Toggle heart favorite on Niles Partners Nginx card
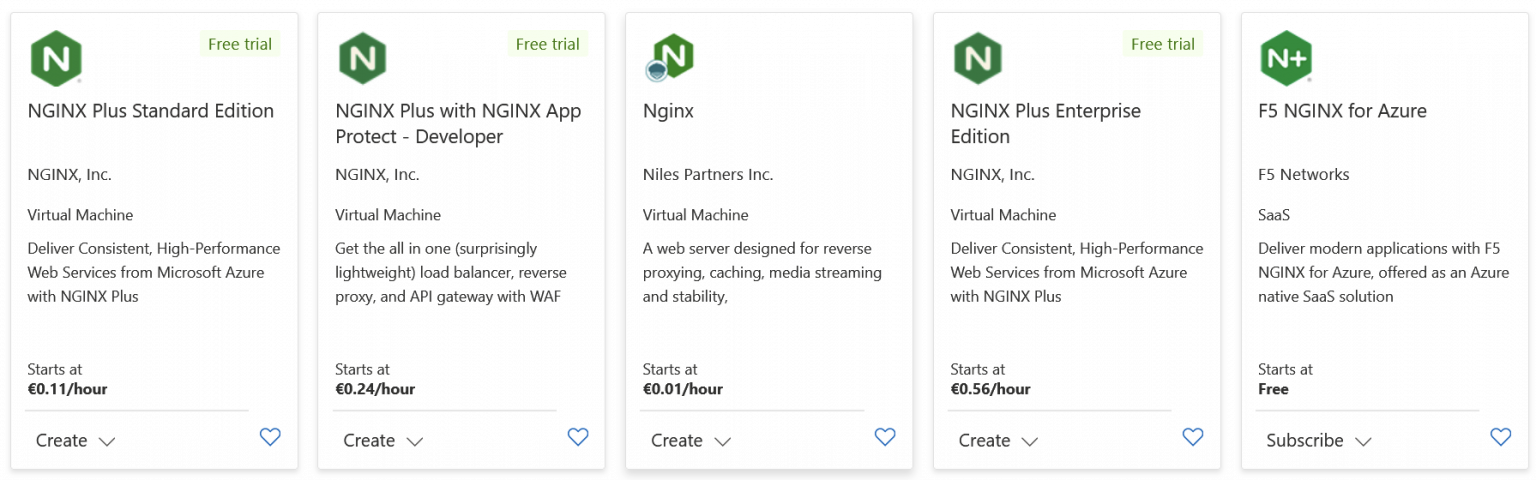The width and height of the screenshot is (1536, 480). pyautogui.click(x=885, y=437)
